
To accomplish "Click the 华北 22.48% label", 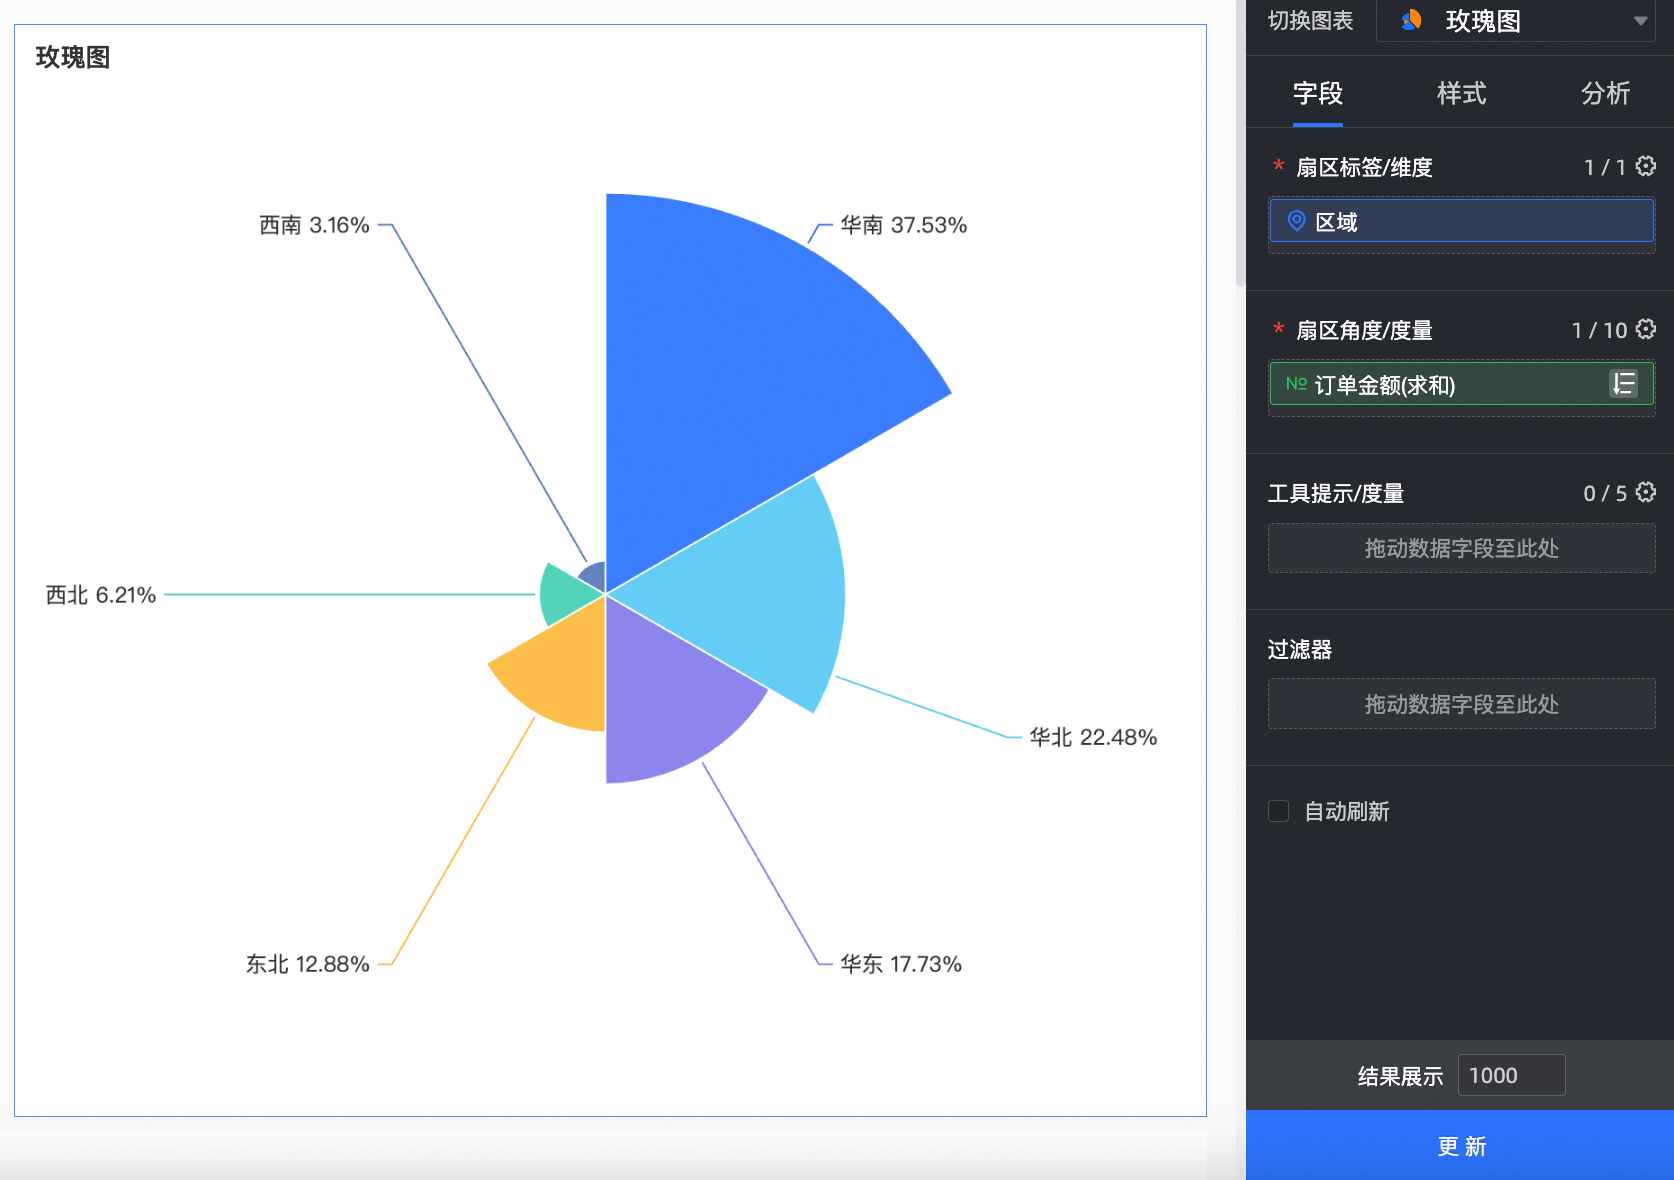I will [1093, 737].
